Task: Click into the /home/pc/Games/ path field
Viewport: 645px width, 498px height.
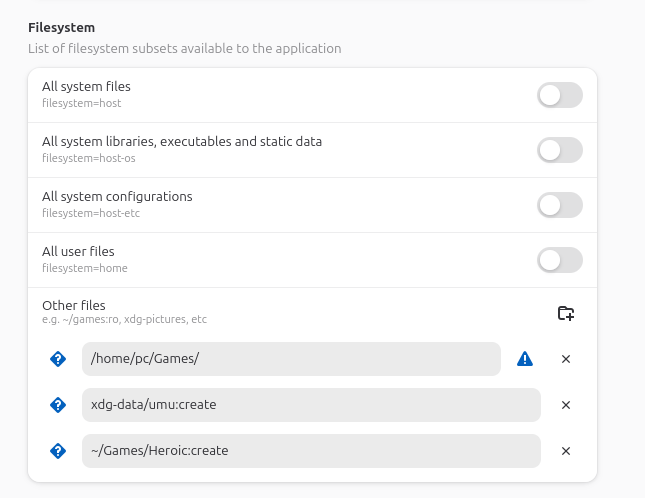Action: (290, 359)
